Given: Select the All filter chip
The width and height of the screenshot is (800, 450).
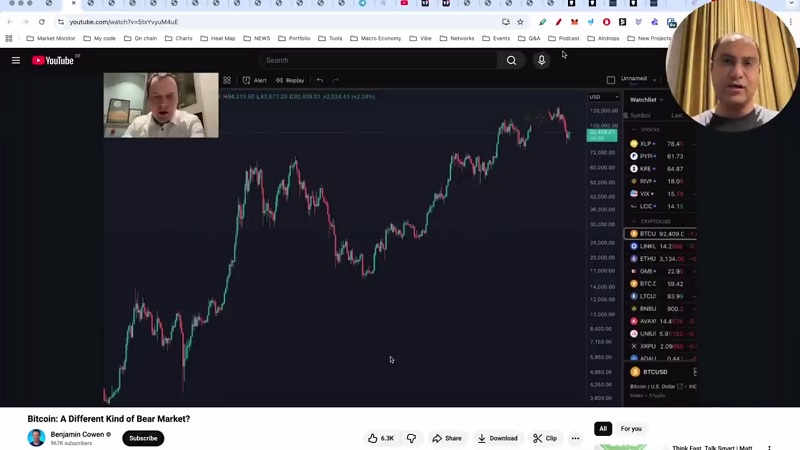Looking at the screenshot, I should 603,429.
